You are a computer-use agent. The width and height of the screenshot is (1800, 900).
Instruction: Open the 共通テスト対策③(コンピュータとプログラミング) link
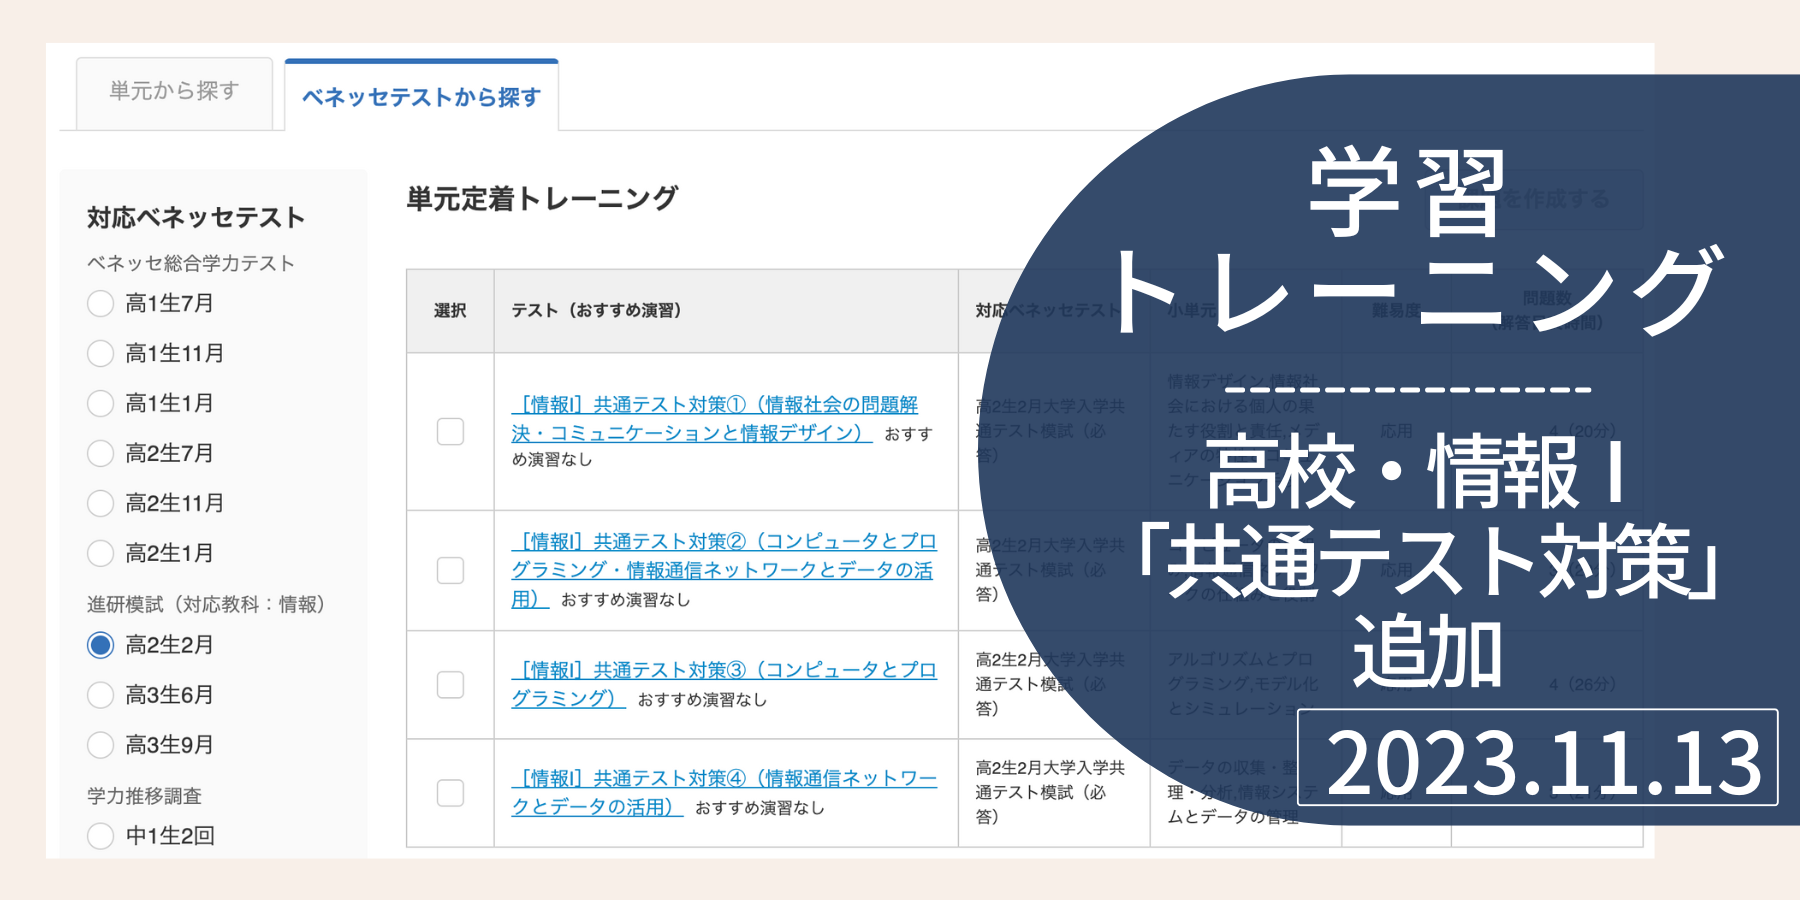click(x=724, y=684)
